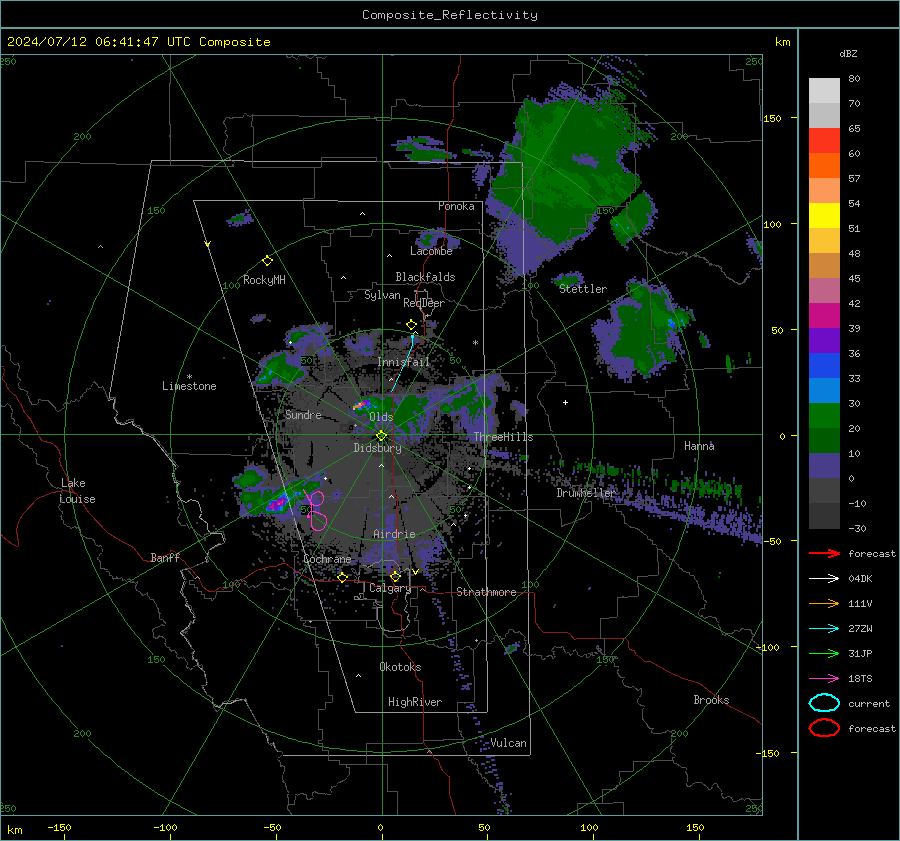
Task: Click the Okotoks label
Action: click(x=400, y=667)
